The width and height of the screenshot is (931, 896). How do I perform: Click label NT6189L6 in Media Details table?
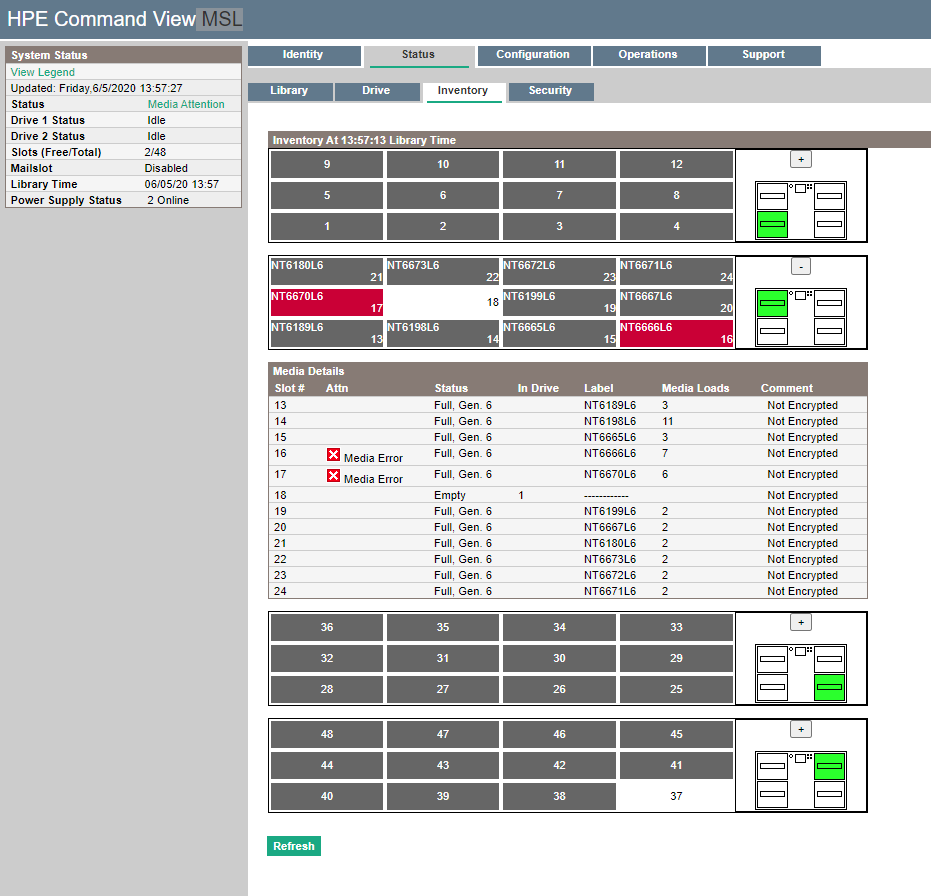click(610, 405)
